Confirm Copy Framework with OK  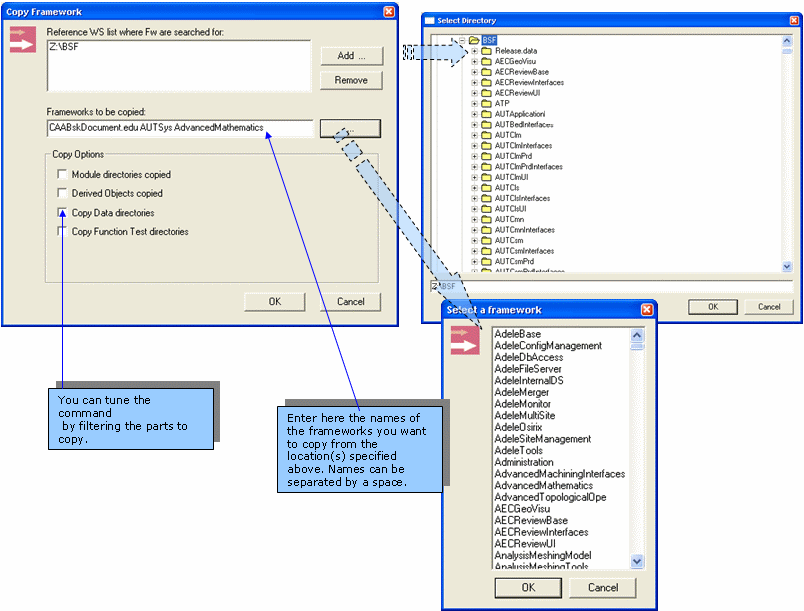click(275, 301)
